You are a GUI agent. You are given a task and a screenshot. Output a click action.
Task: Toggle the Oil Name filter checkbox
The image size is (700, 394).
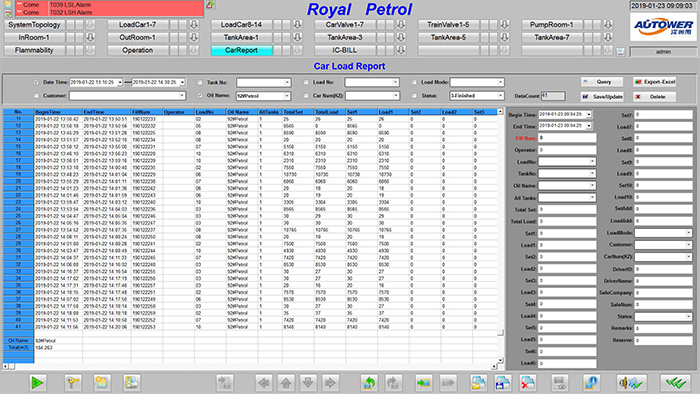coord(200,95)
